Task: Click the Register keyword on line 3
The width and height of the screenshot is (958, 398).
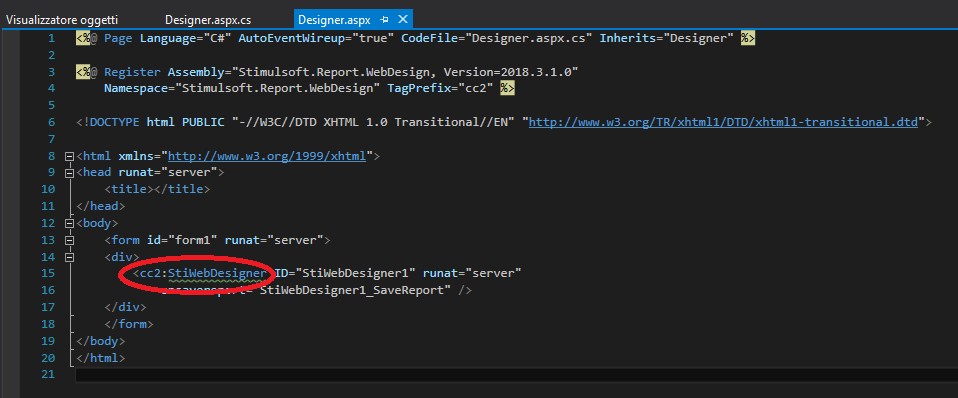Action: tap(133, 72)
